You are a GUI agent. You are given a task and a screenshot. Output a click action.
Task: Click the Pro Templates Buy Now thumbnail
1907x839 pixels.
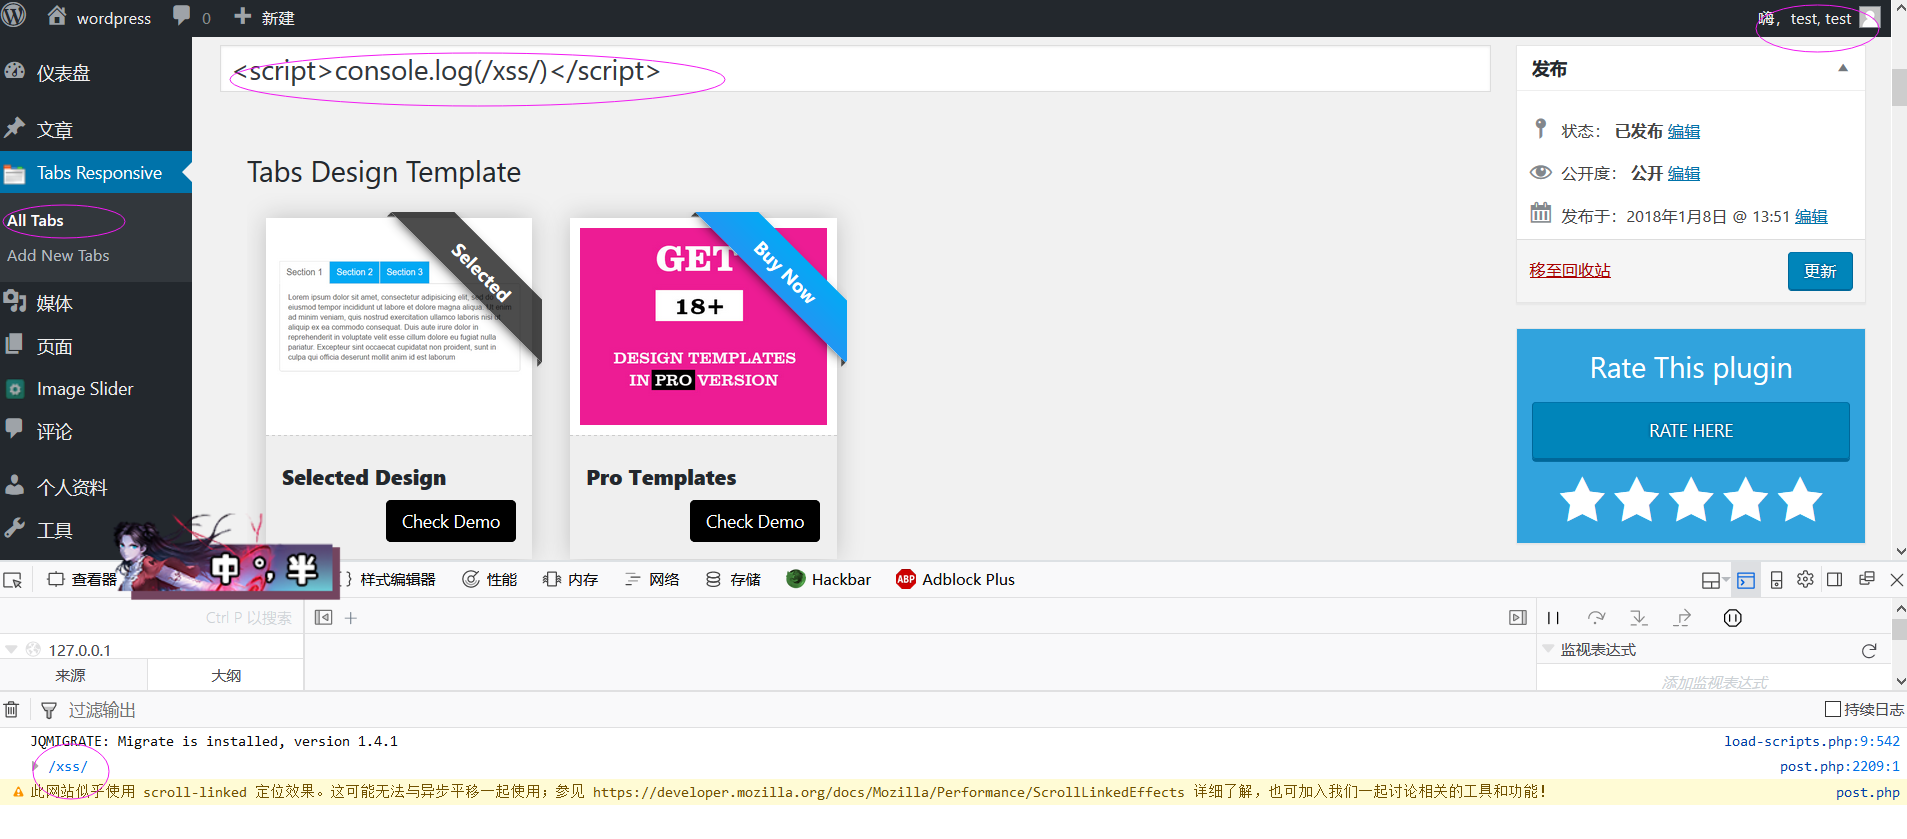[704, 325]
